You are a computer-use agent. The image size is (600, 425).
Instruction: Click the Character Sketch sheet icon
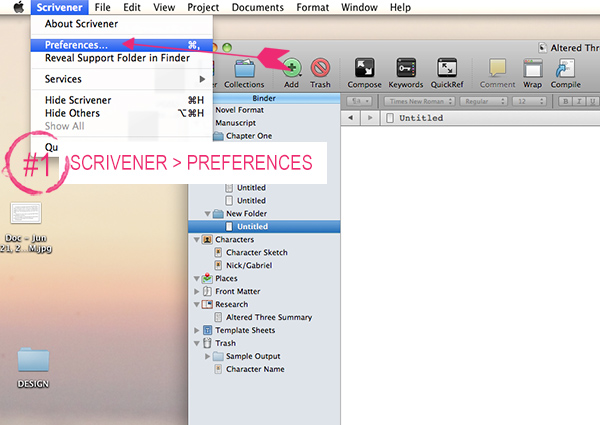218,252
